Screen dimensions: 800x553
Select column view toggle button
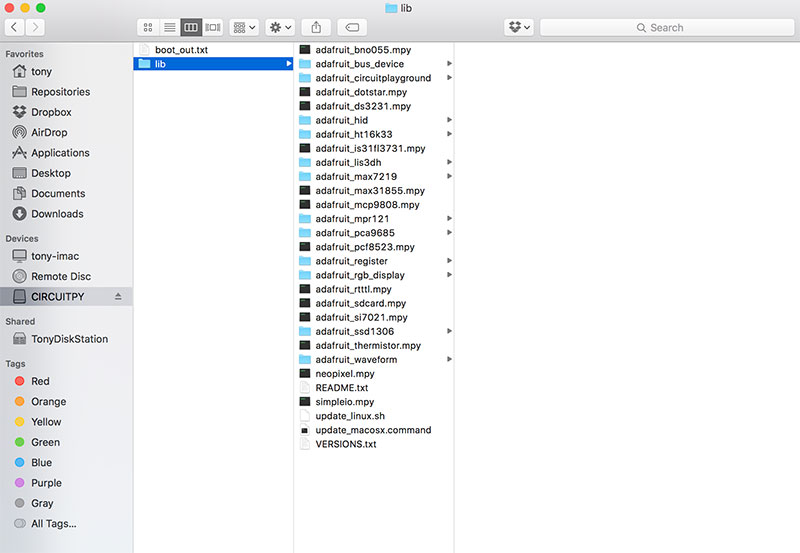click(190, 27)
